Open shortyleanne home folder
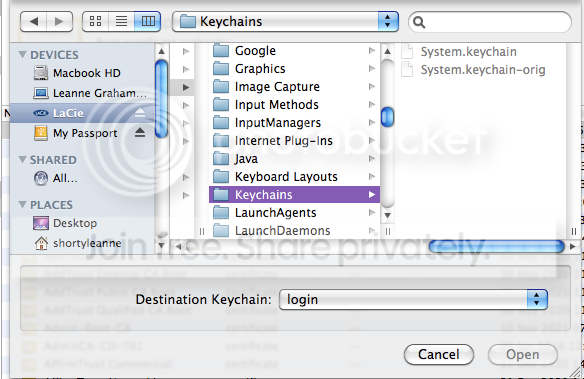This screenshot has width=584, height=379. click(x=82, y=243)
